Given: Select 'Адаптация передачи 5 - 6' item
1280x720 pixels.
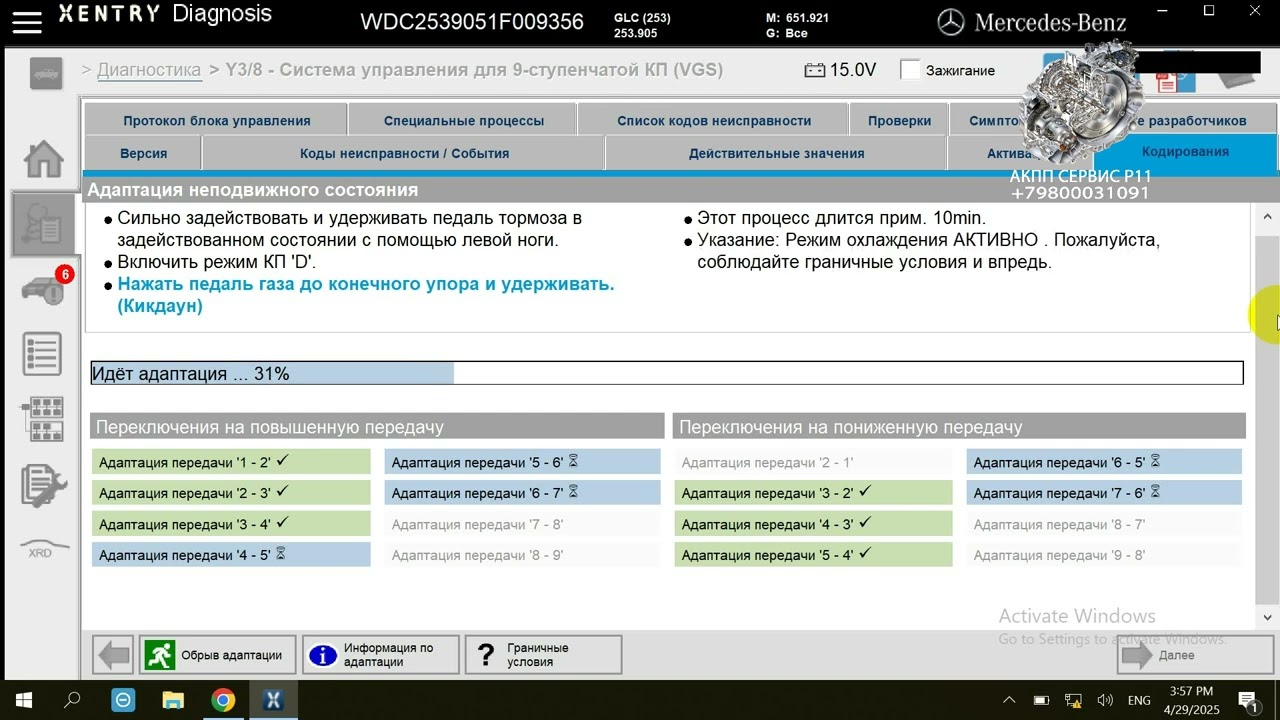Looking at the screenshot, I should click(x=523, y=462).
